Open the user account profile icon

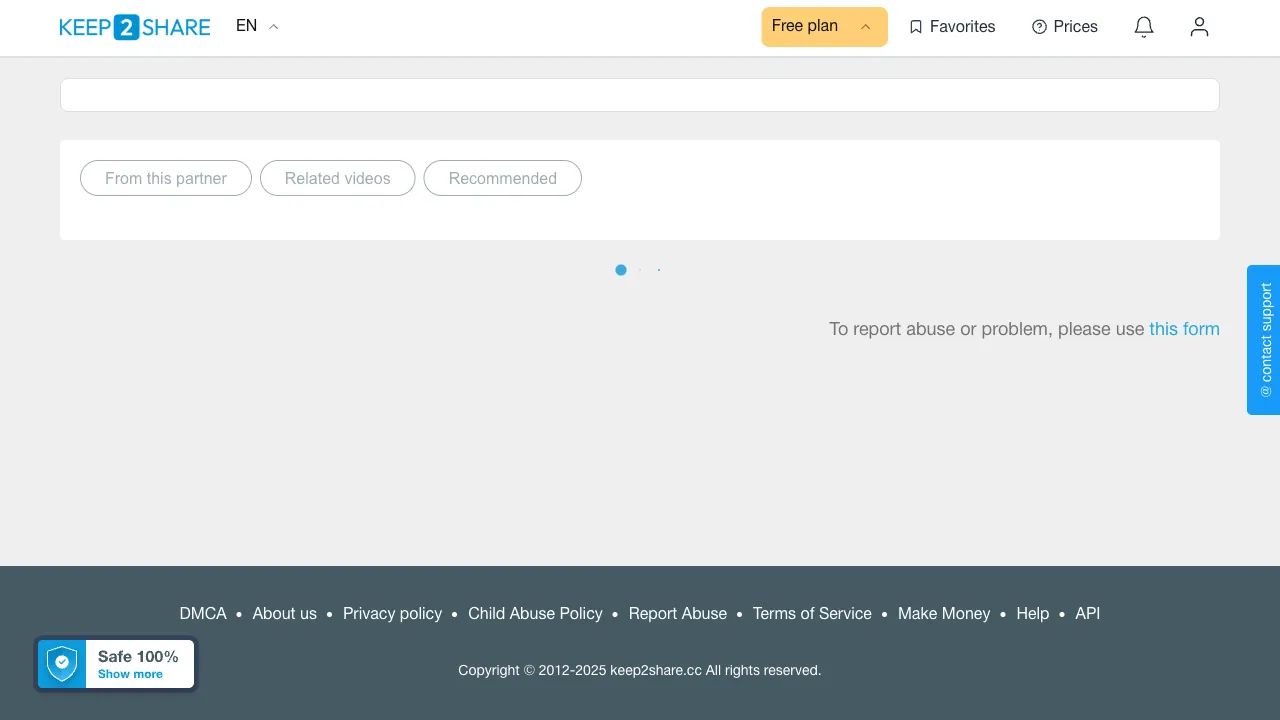[x=1199, y=27]
